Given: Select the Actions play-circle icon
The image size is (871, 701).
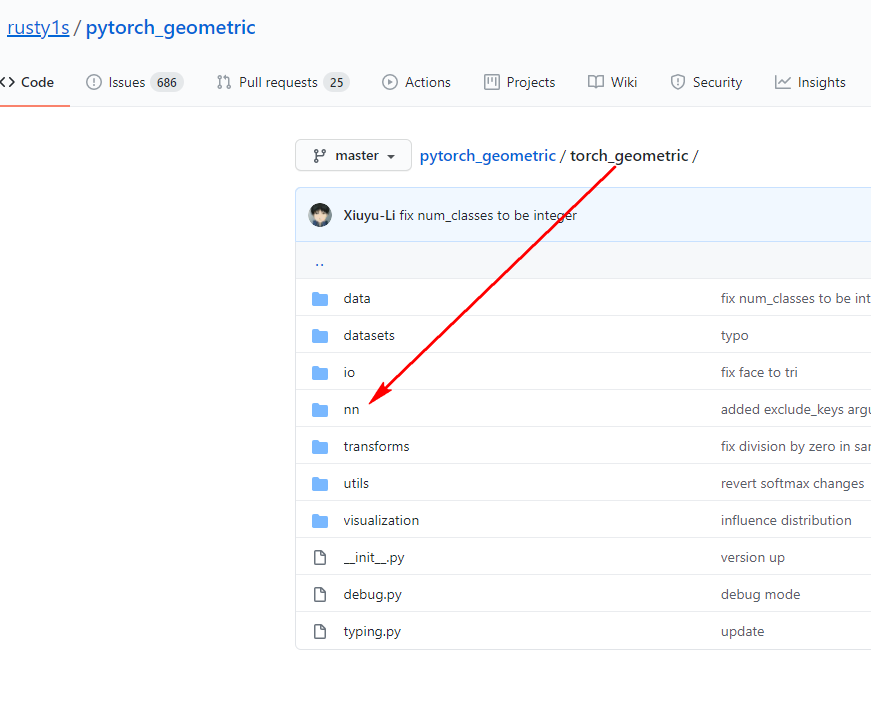Looking at the screenshot, I should 390,82.
